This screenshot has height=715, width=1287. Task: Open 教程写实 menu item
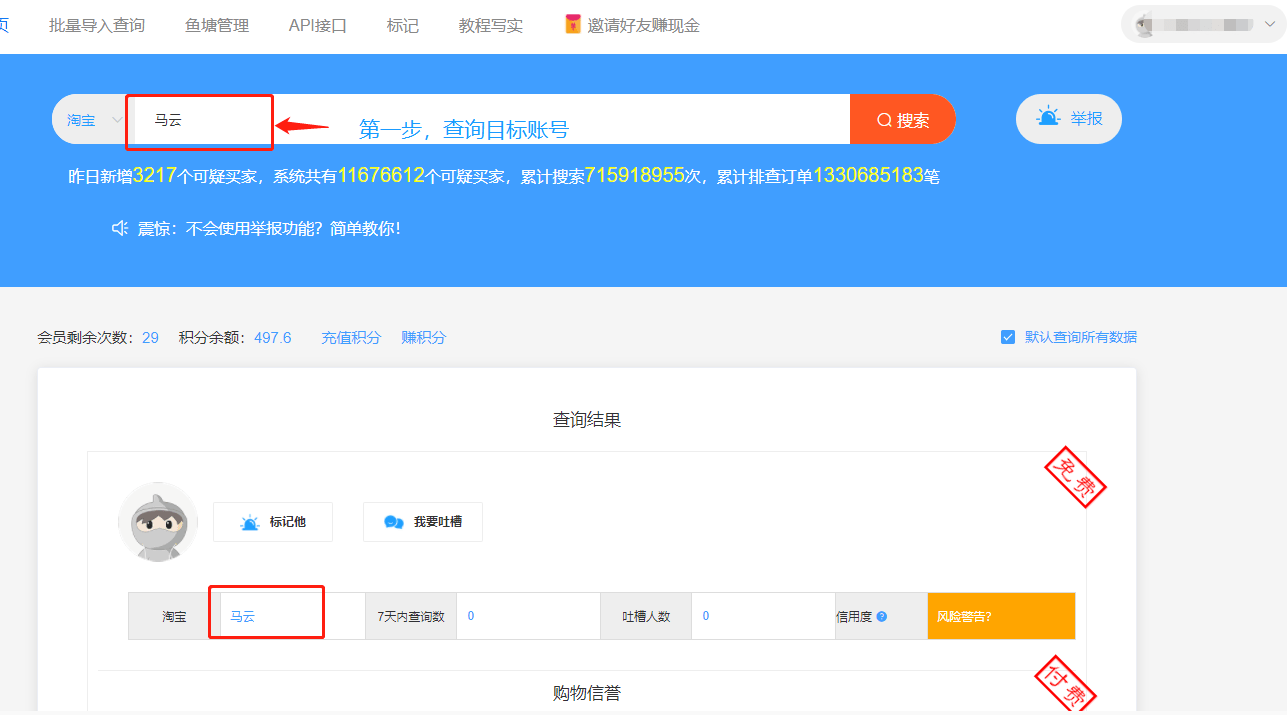[491, 26]
